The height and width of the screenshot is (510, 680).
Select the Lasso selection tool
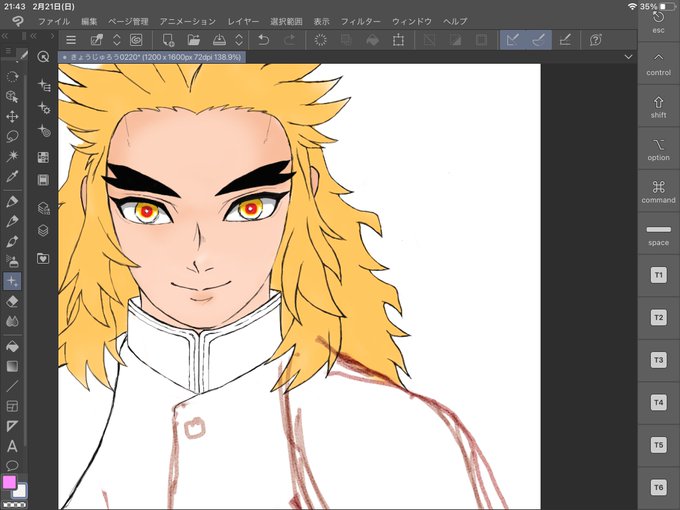[x=12, y=137]
